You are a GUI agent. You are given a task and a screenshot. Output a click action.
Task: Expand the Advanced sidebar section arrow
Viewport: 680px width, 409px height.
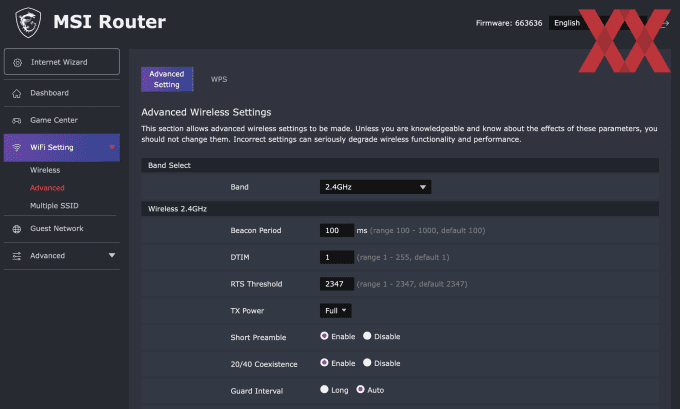coord(112,255)
